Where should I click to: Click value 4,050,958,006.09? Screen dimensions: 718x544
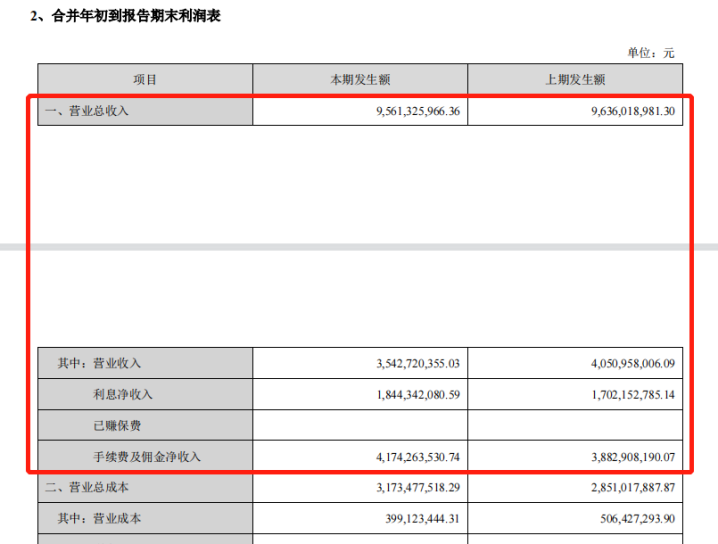(633, 364)
